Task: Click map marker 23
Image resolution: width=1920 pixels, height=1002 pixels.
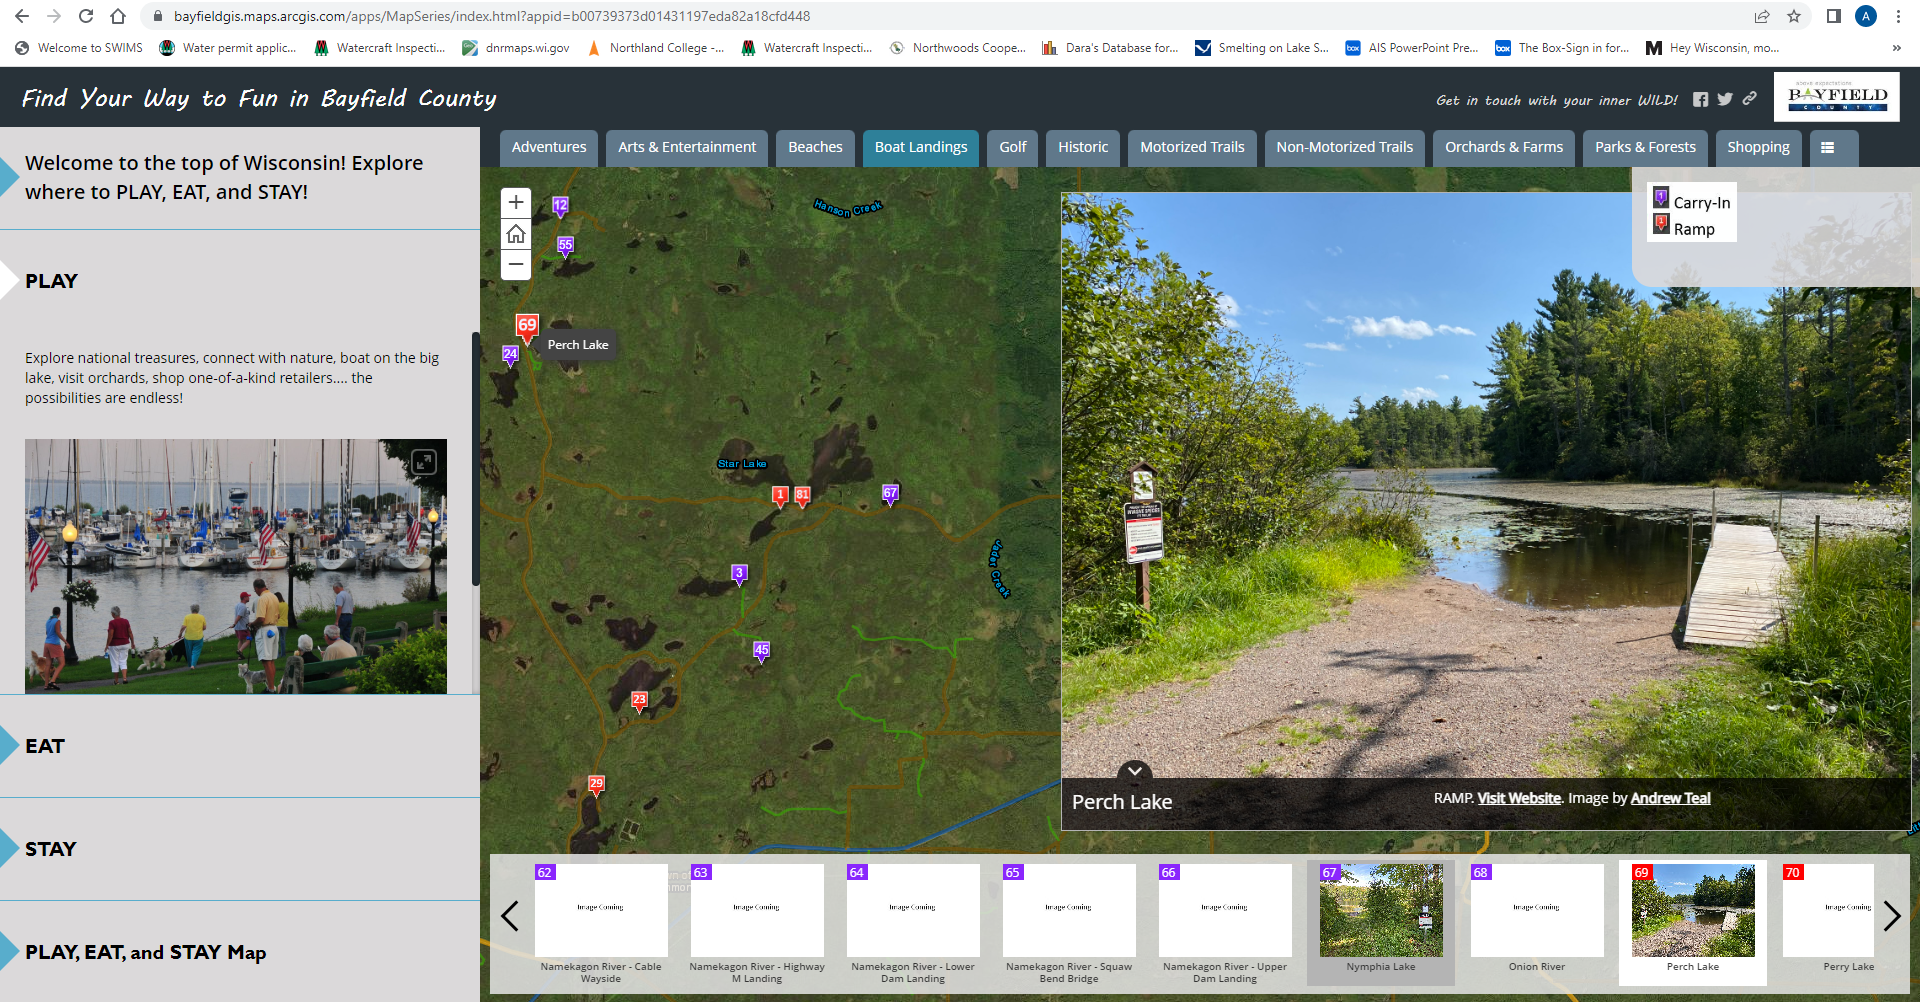Action: coord(640,701)
